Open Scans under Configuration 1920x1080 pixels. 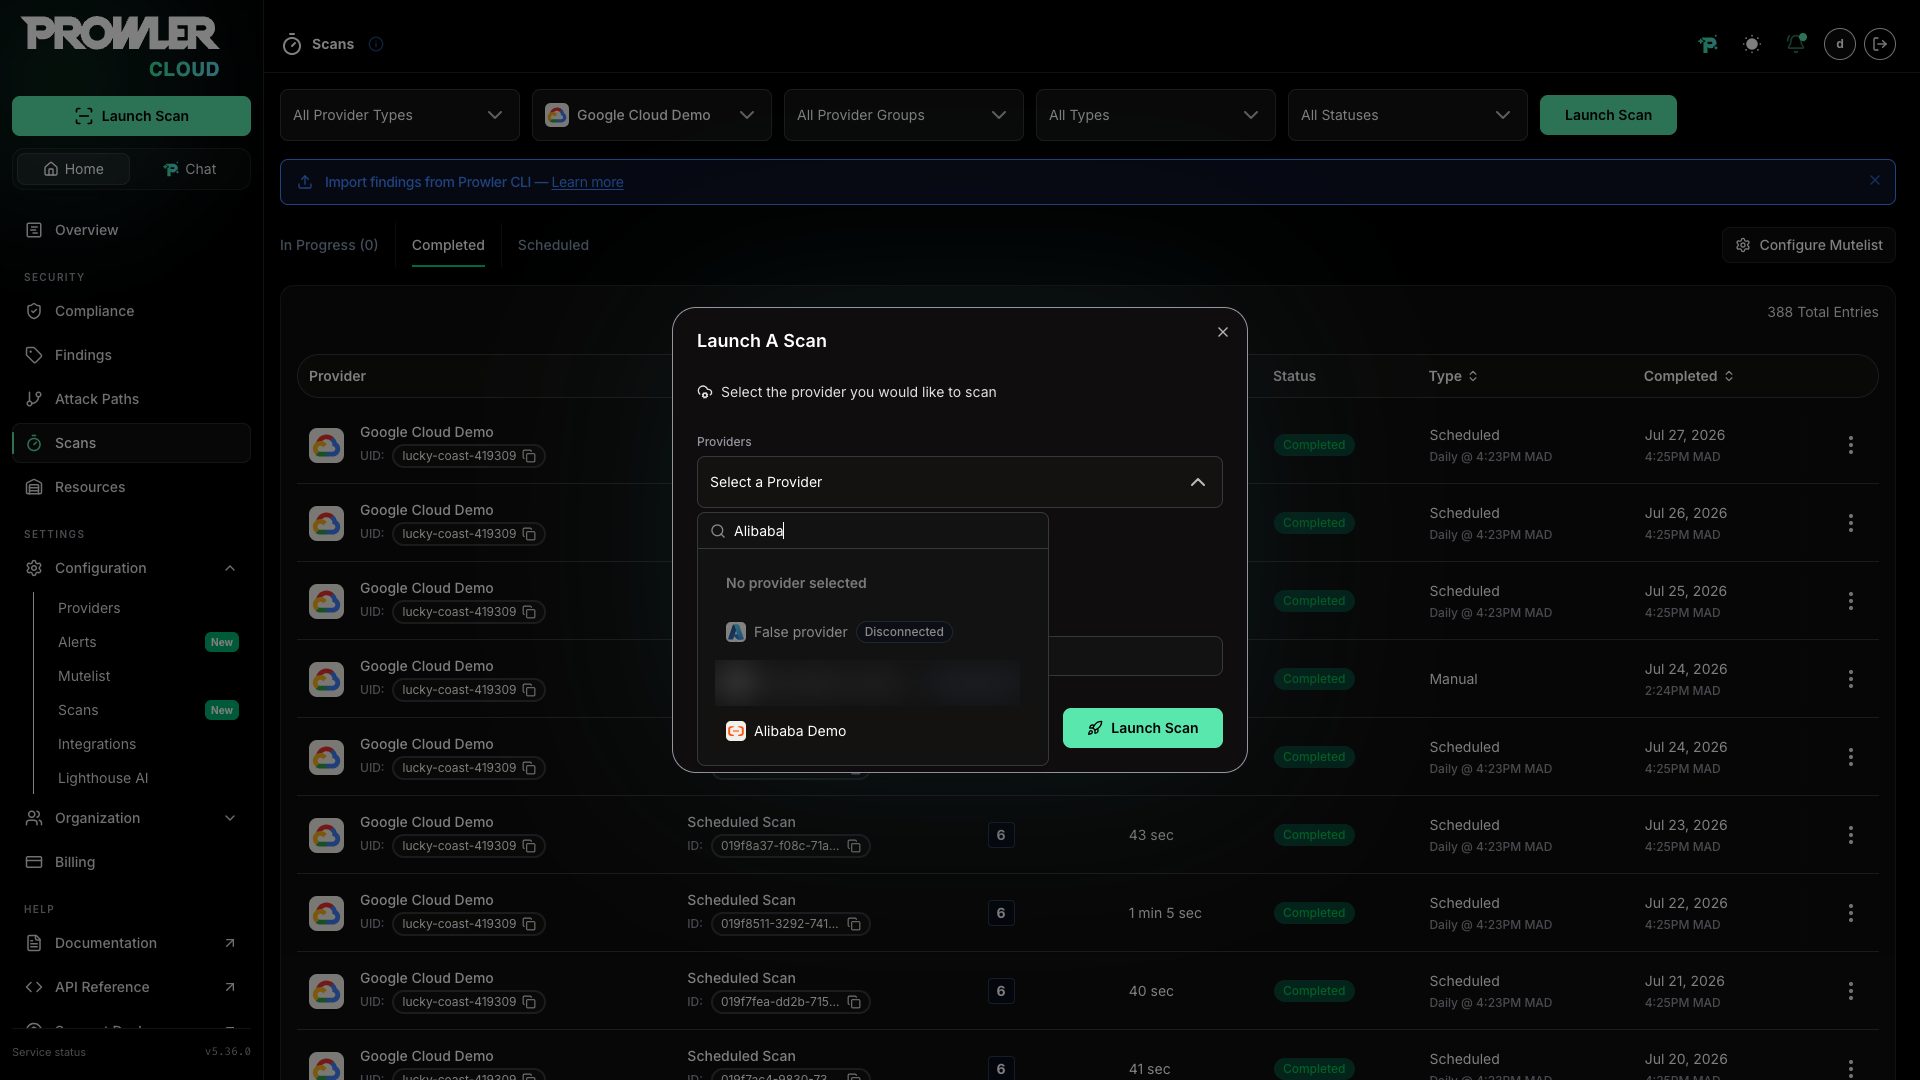point(78,710)
